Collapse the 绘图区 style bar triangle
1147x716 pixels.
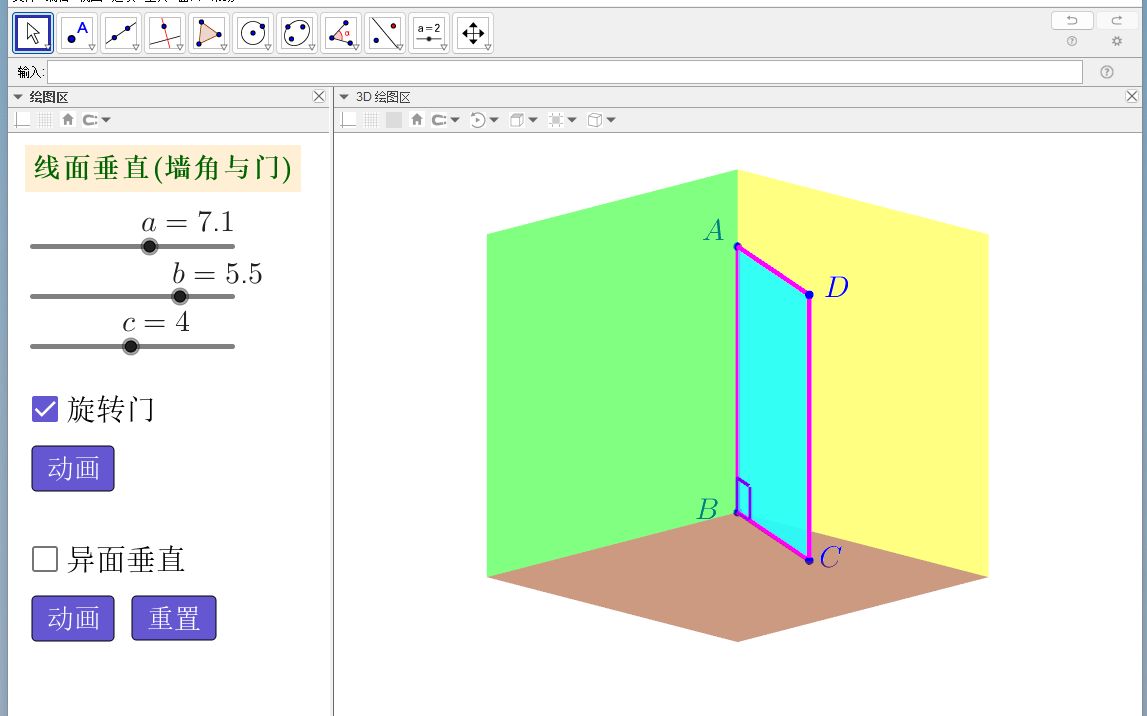[18, 97]
